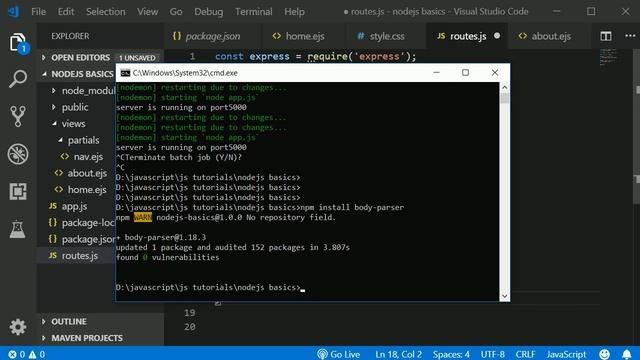Click the split editor icon

(606, 36)
